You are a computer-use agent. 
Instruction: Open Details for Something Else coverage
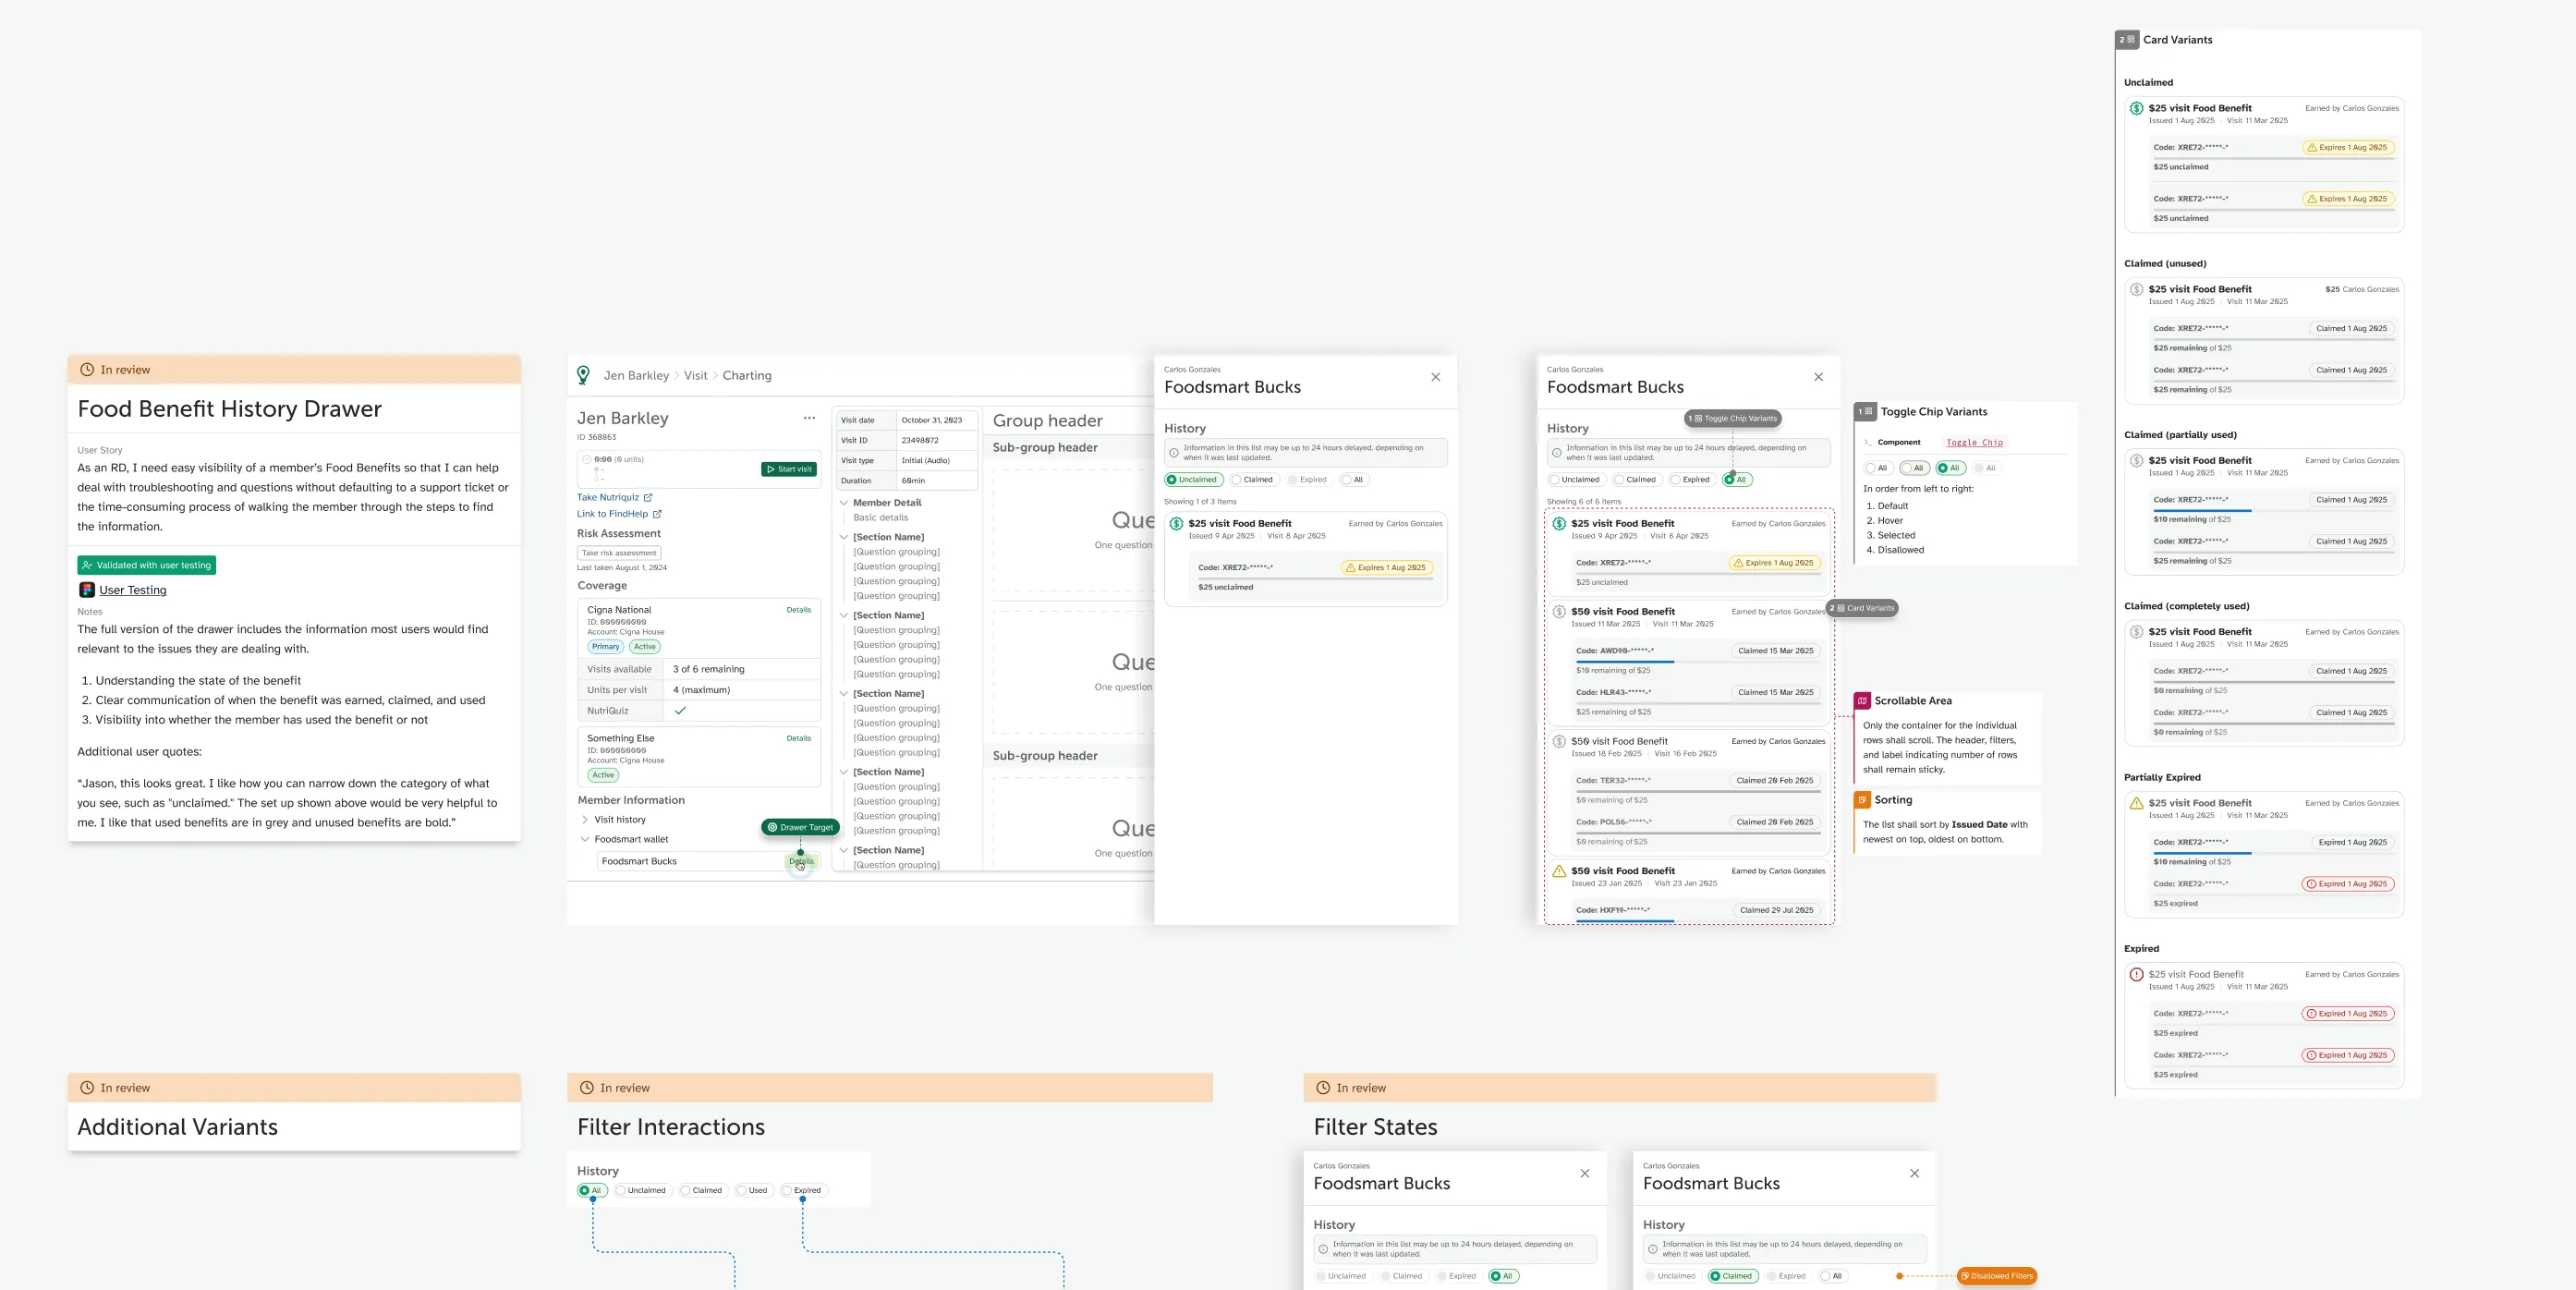pos(799,739)
